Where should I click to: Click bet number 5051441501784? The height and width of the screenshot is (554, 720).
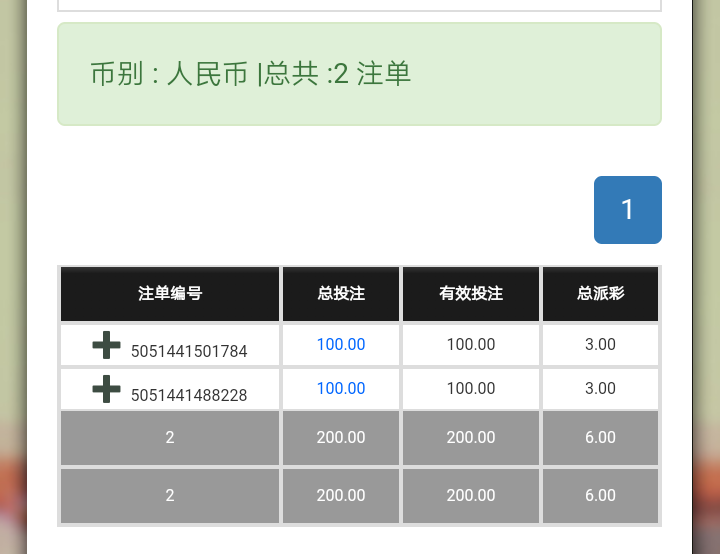click(189, 352)
